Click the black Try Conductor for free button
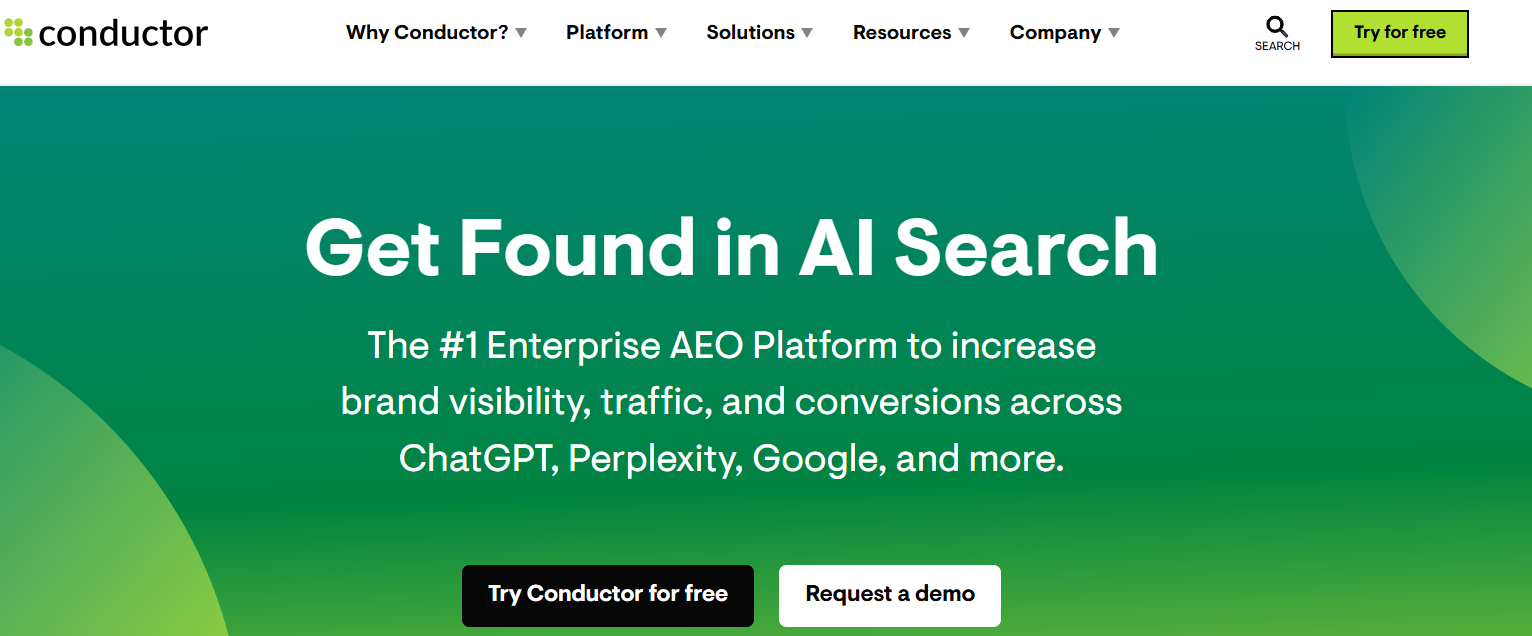 (607, 595)
